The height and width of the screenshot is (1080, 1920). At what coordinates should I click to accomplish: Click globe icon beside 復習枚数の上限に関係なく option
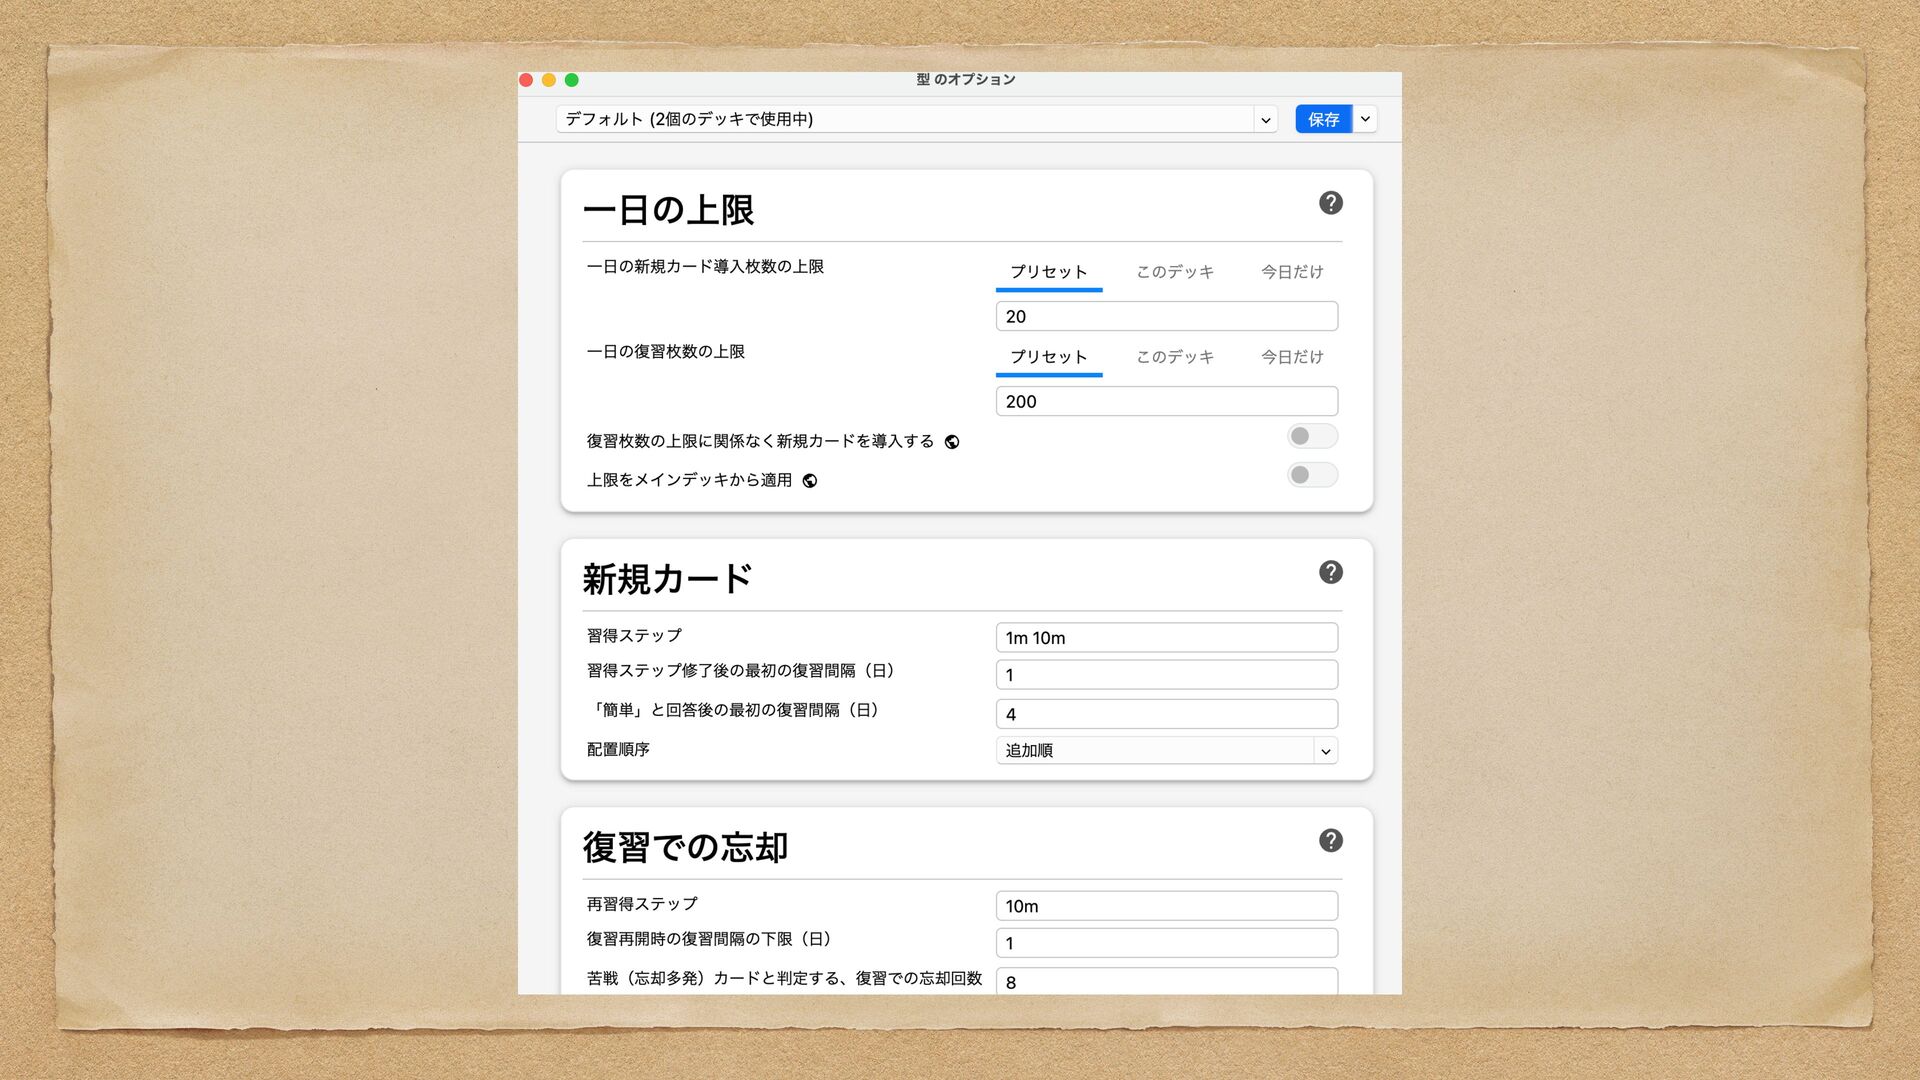click(952, 442)
